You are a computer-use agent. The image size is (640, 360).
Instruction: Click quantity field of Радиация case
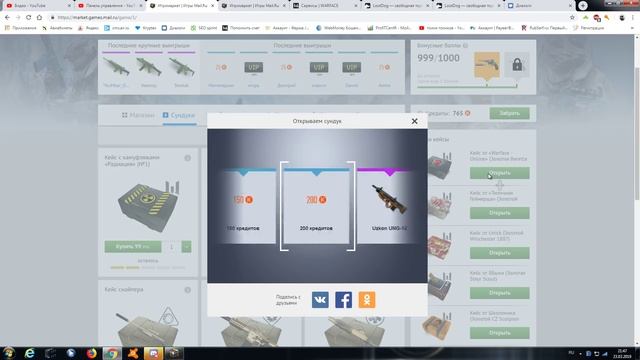(x=171, y=247)
